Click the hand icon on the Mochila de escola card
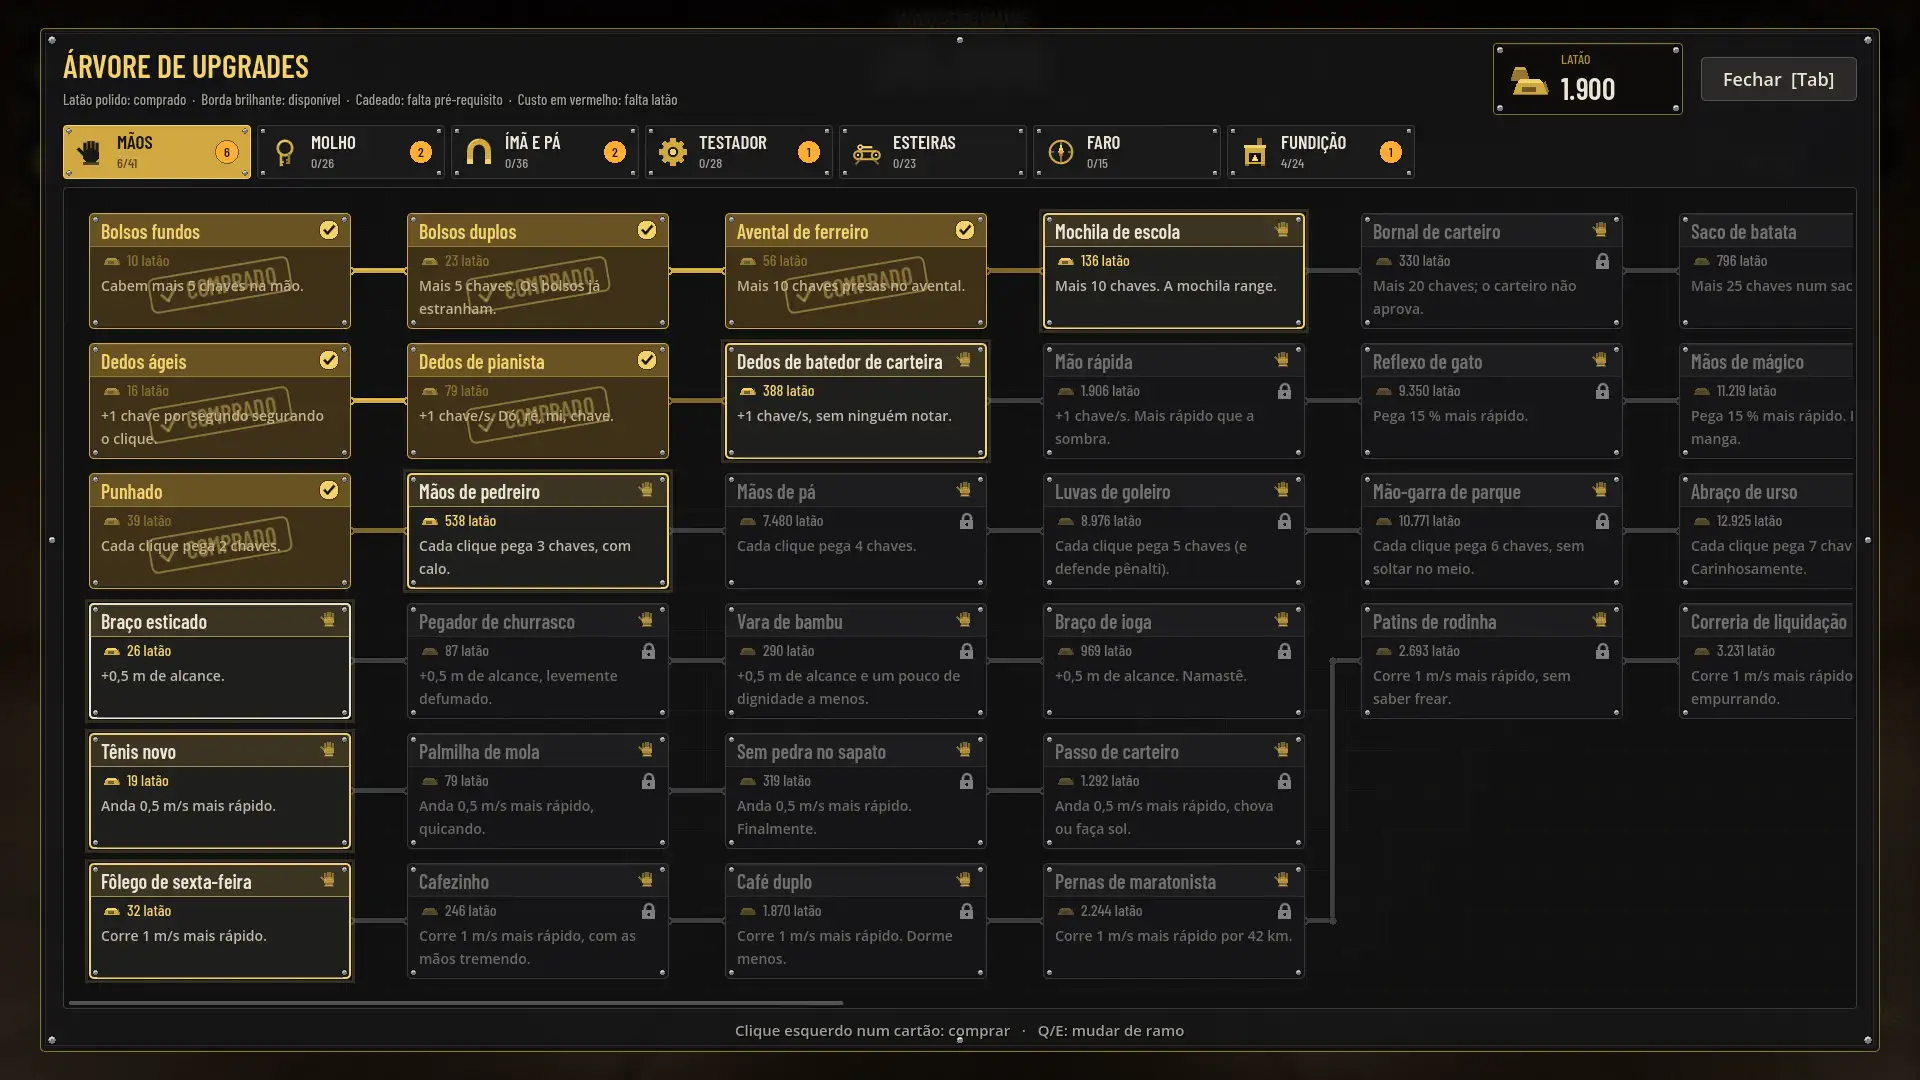This screenshot has height=1080, width=1920. pyautogui.click(x=1282, y=230)
